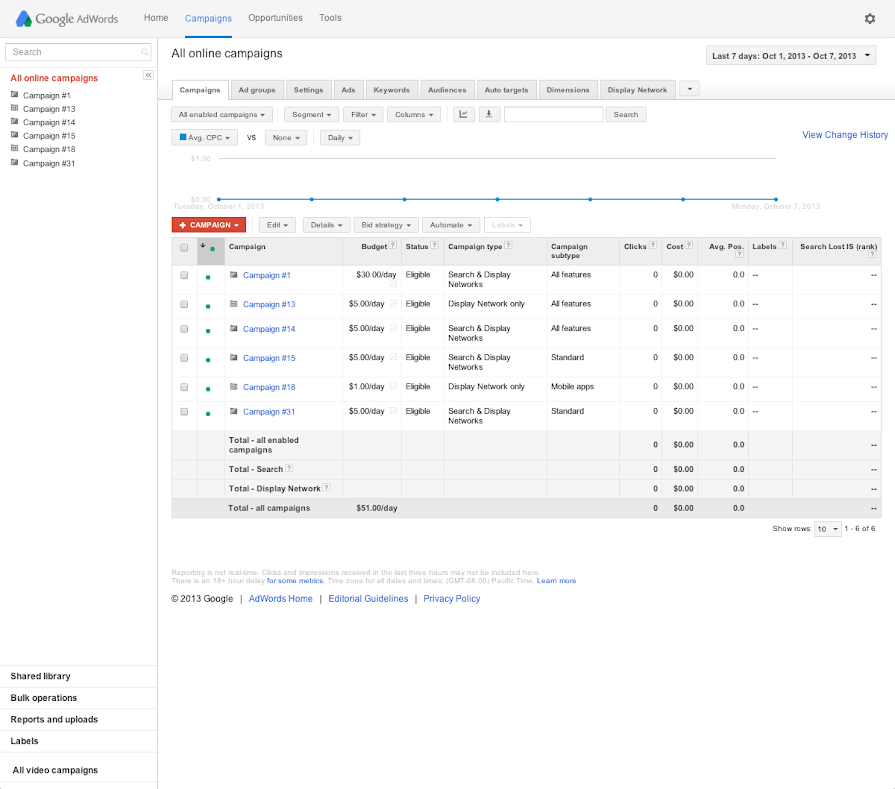
Task: Click the help icon beside Campaign type
Action: coord(508,246)
